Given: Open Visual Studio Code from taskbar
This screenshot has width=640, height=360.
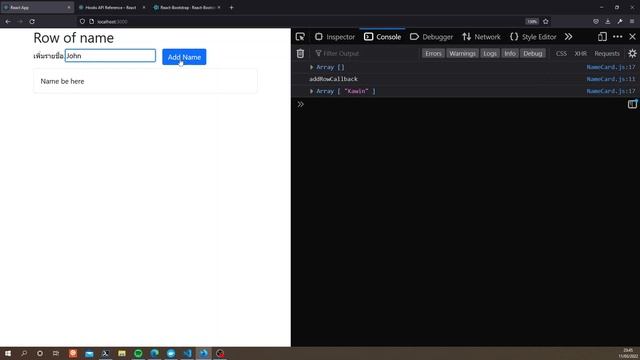Looking at the screenshot, I should tap(187, 353).
